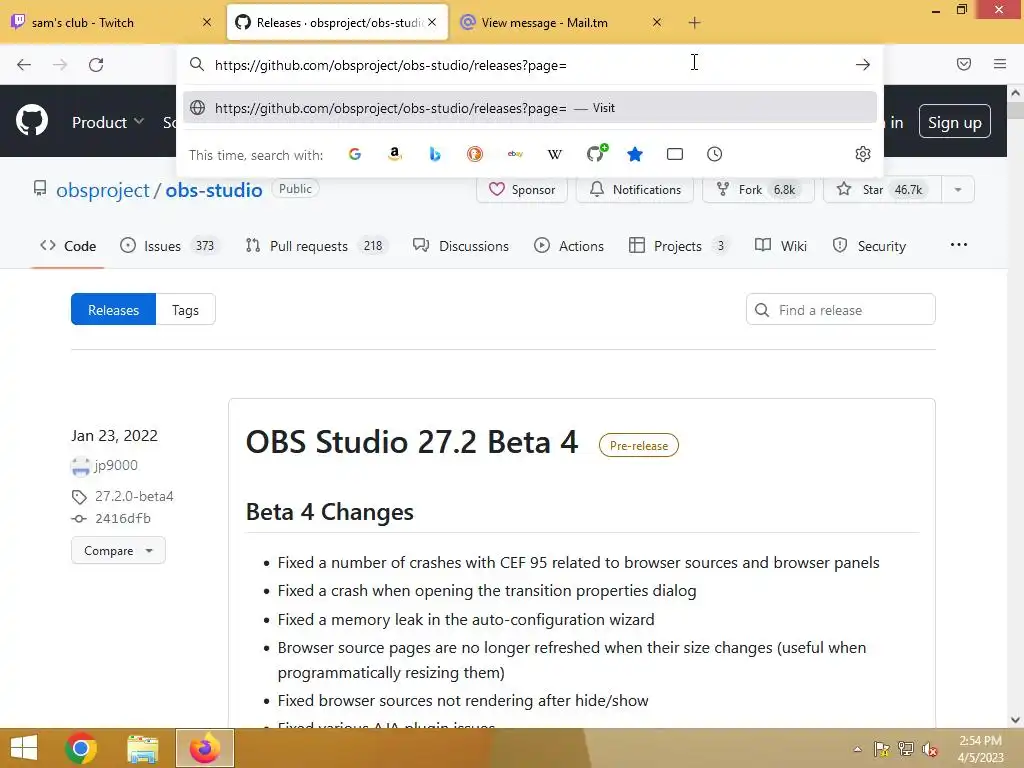Click the URL text in the address bar
This screenshot has width=1024, height=768.
[391, 65]
